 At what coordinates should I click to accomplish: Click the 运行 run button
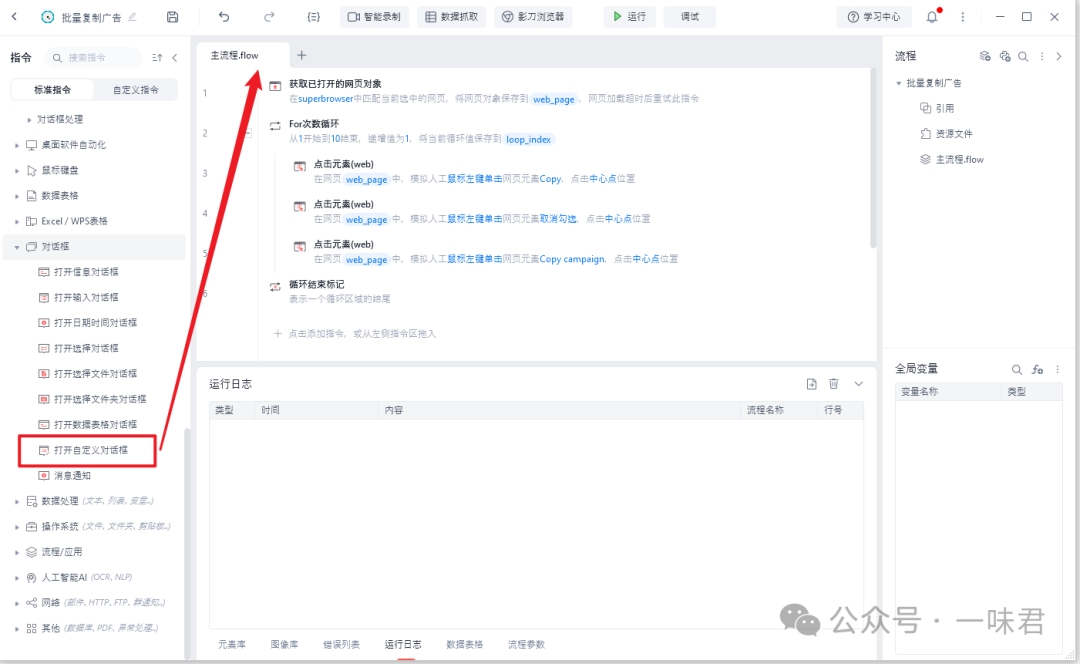[x=629, y=16]
